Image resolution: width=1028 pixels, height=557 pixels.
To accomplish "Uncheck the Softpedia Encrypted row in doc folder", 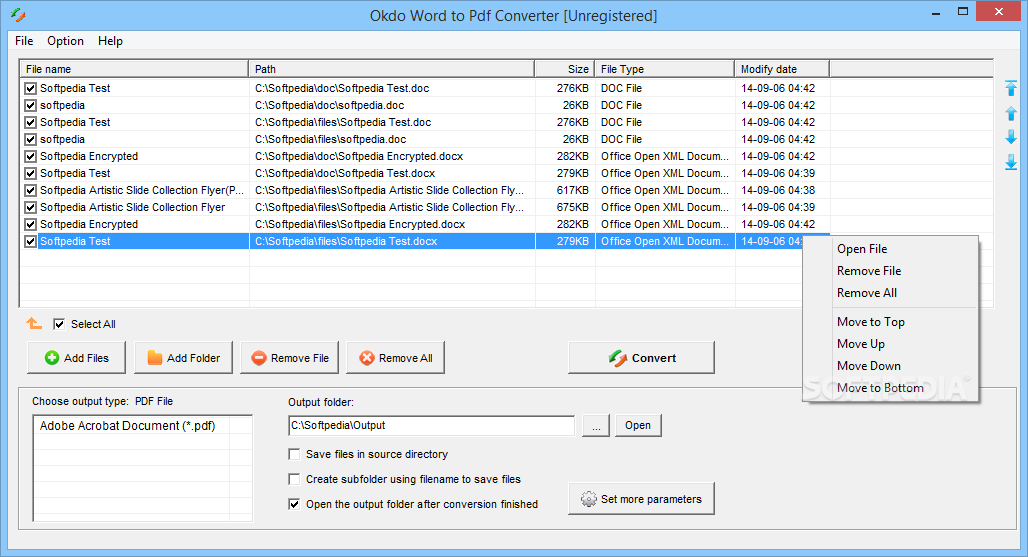I will [x=30, y=156].
